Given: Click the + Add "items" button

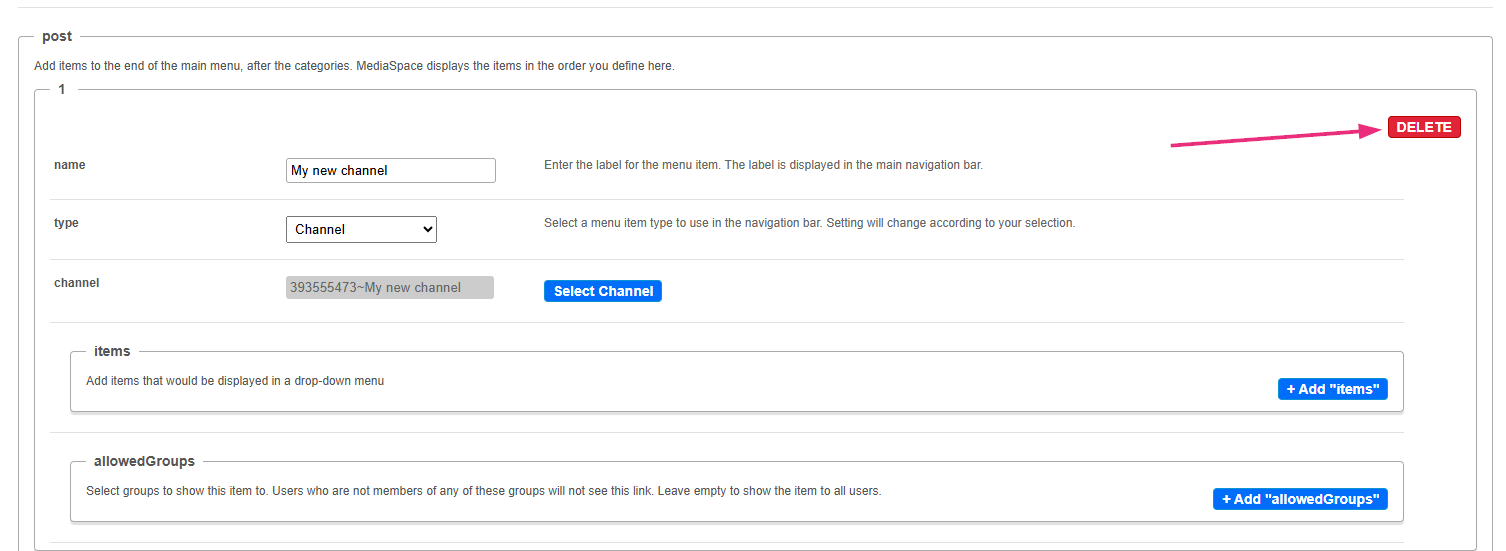Looking at the screenshot, I should [1332, 389].
